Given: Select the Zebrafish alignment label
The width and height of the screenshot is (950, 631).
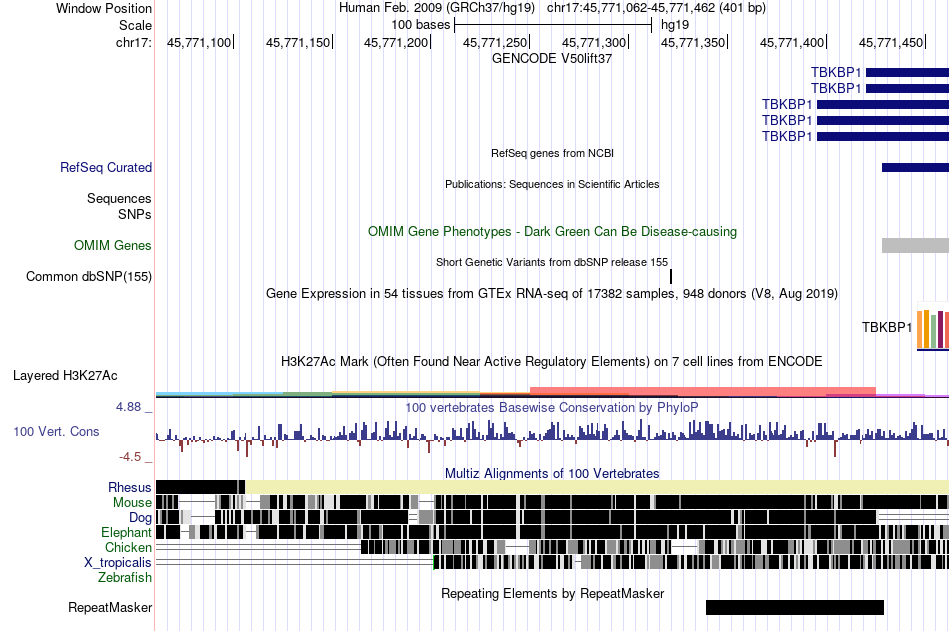Looking at the screenshot, I should 125,577.
